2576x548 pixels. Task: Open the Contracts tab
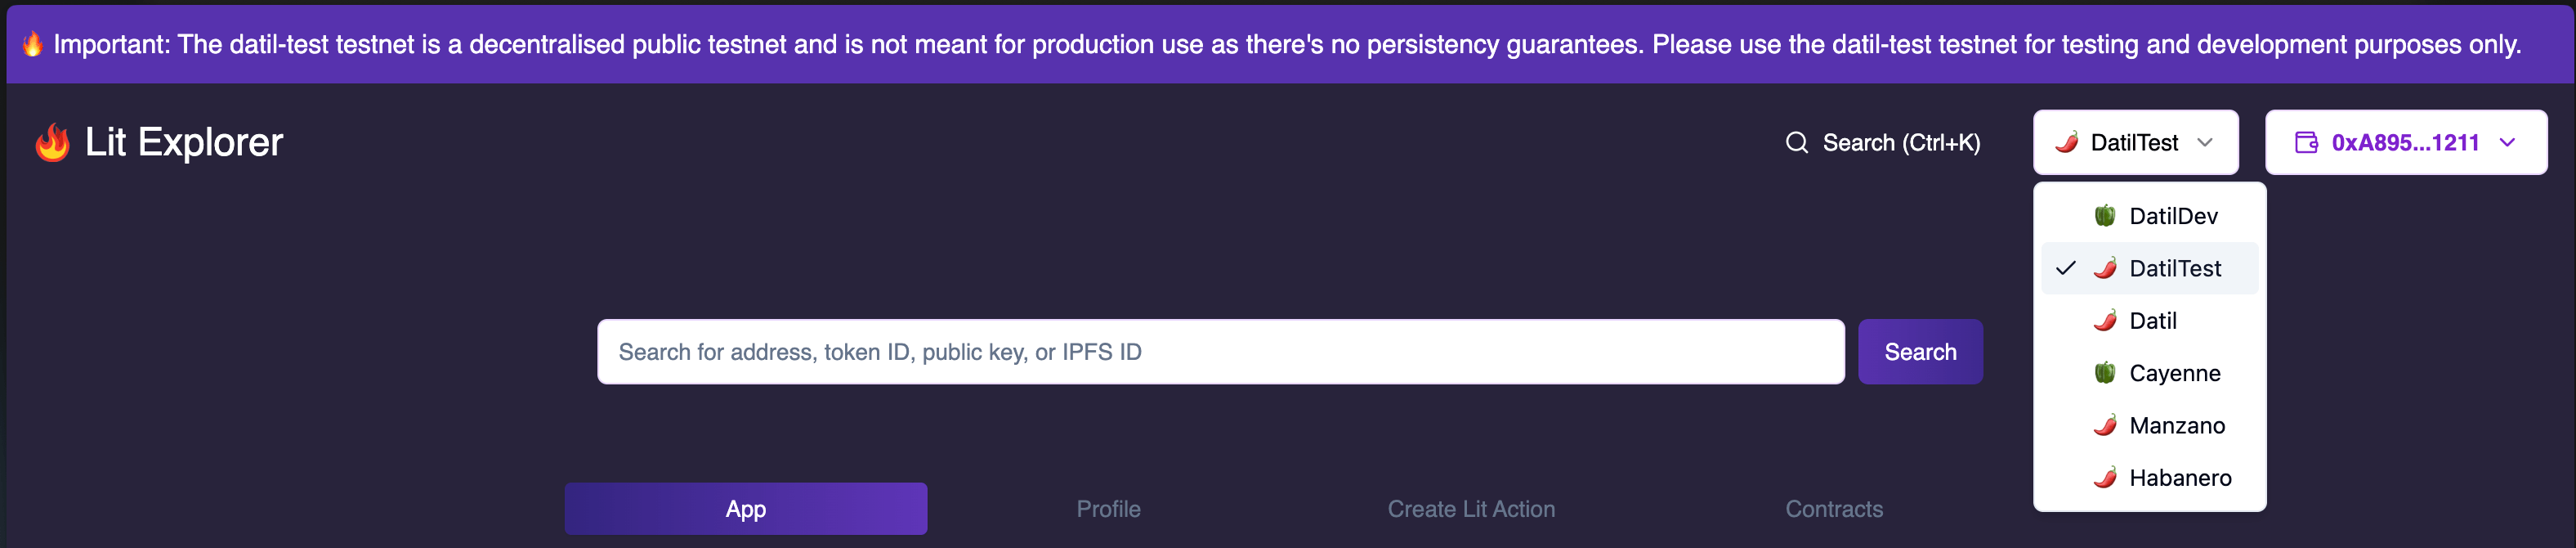pyautogui.click(x=1833, y=509)
